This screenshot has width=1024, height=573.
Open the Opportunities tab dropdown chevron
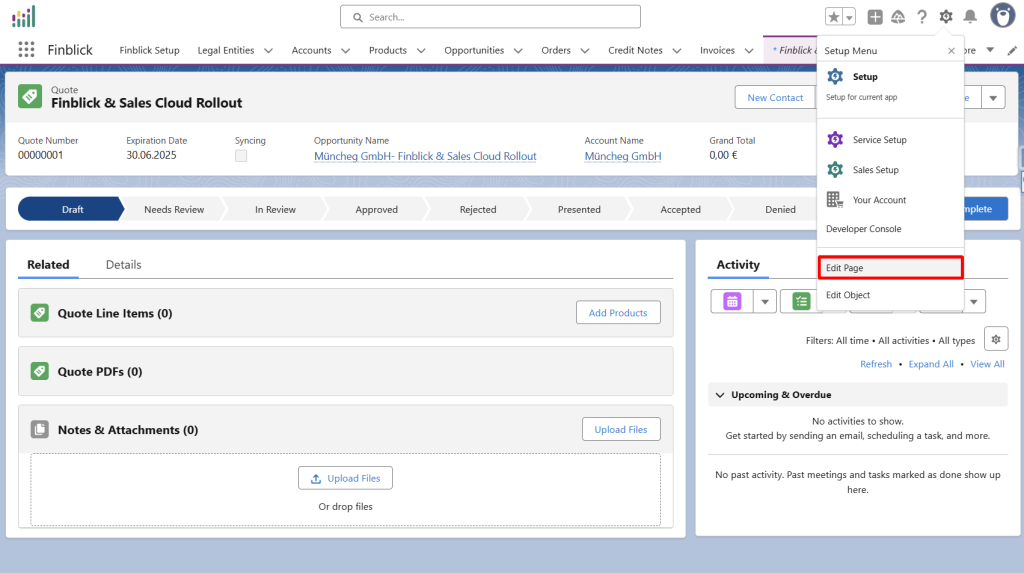pos(519,51)
